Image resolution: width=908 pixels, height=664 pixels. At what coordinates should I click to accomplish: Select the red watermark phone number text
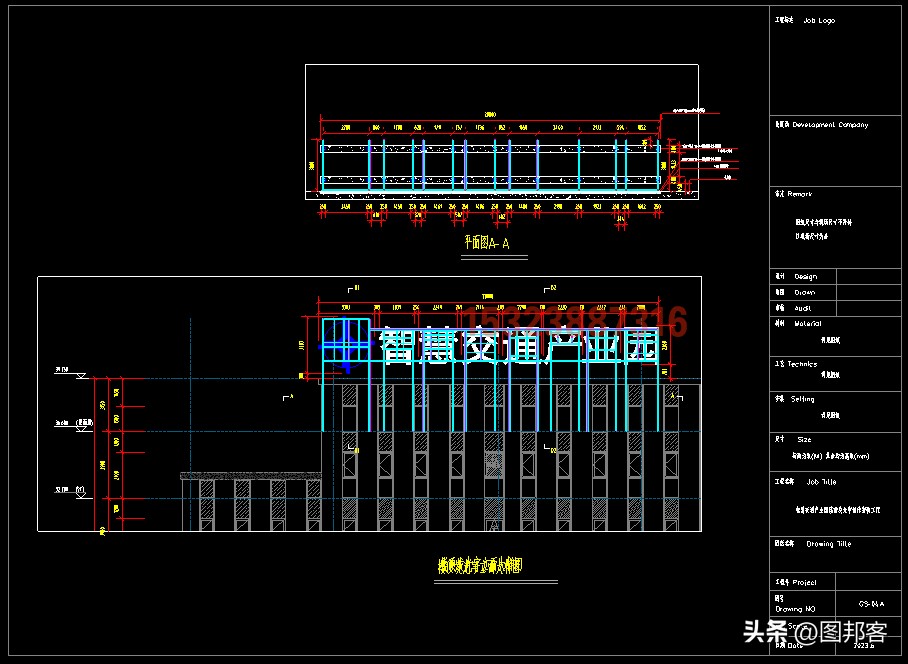click(x=590, y=322)
